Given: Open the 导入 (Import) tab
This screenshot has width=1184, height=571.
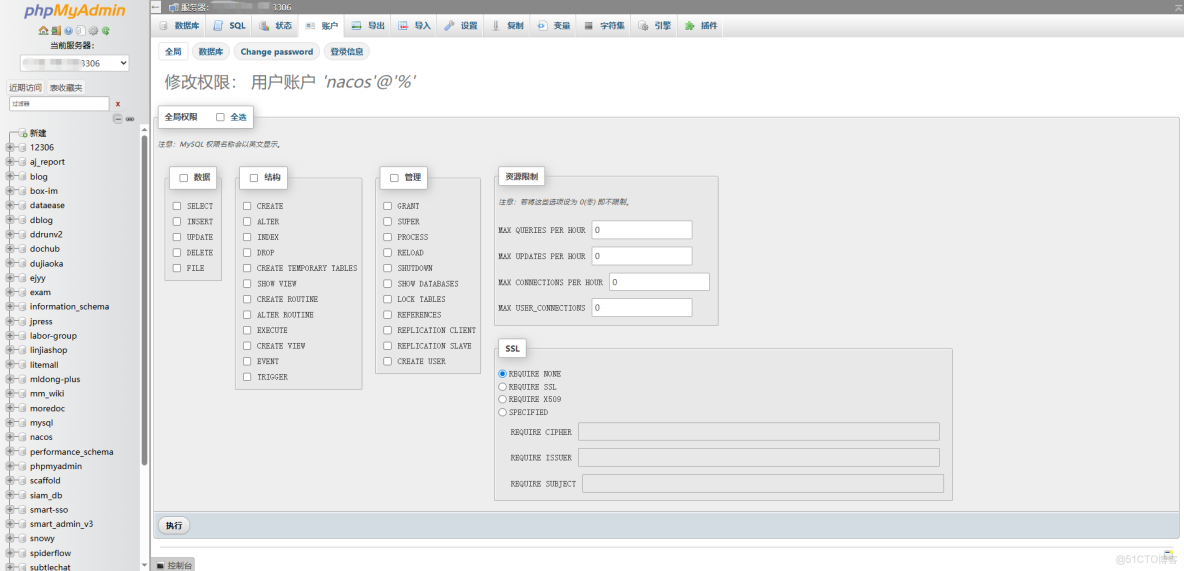Looking at the screenshot, I should 415,26.
